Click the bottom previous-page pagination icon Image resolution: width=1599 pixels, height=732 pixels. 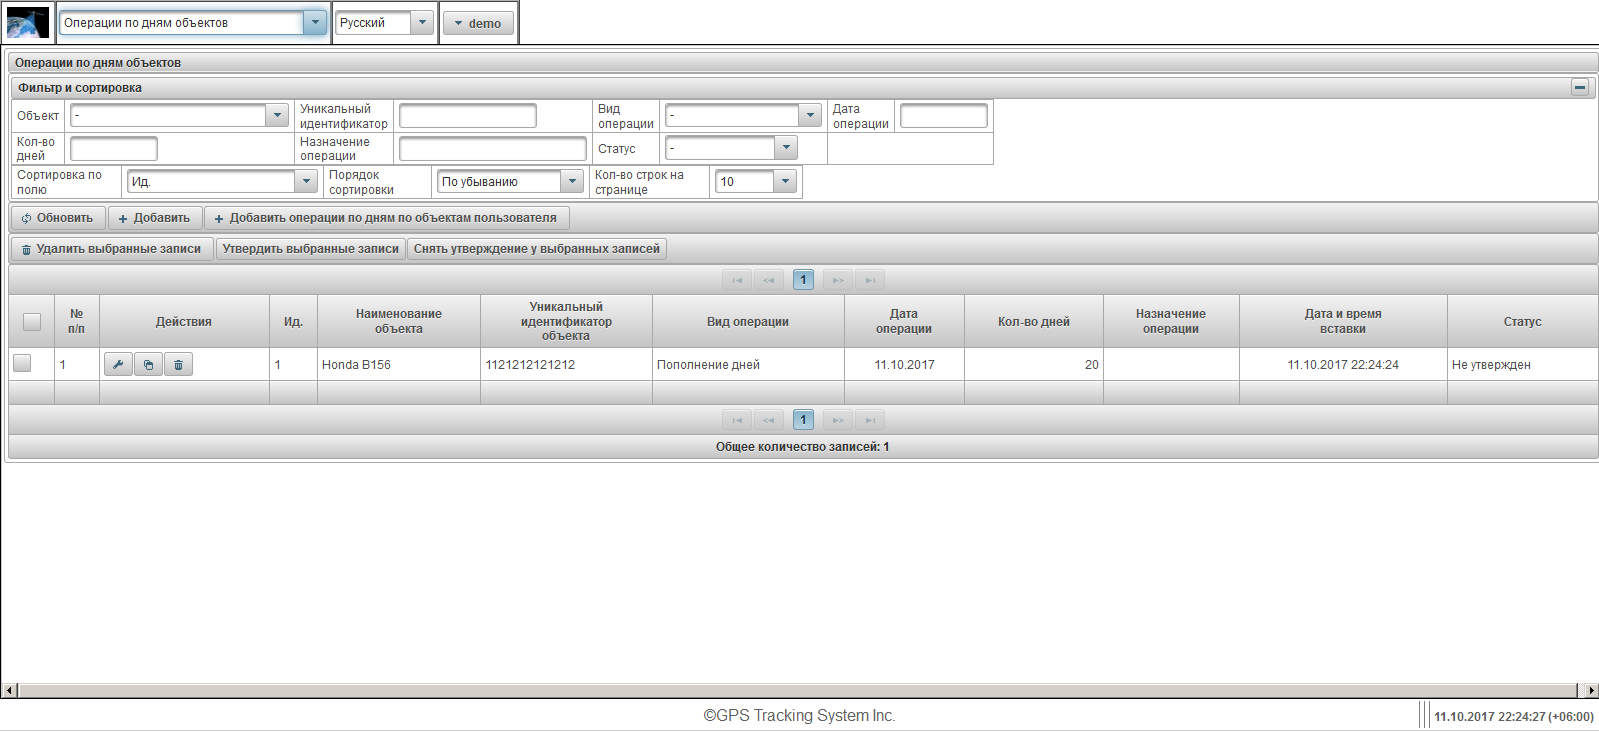(769, 420)
